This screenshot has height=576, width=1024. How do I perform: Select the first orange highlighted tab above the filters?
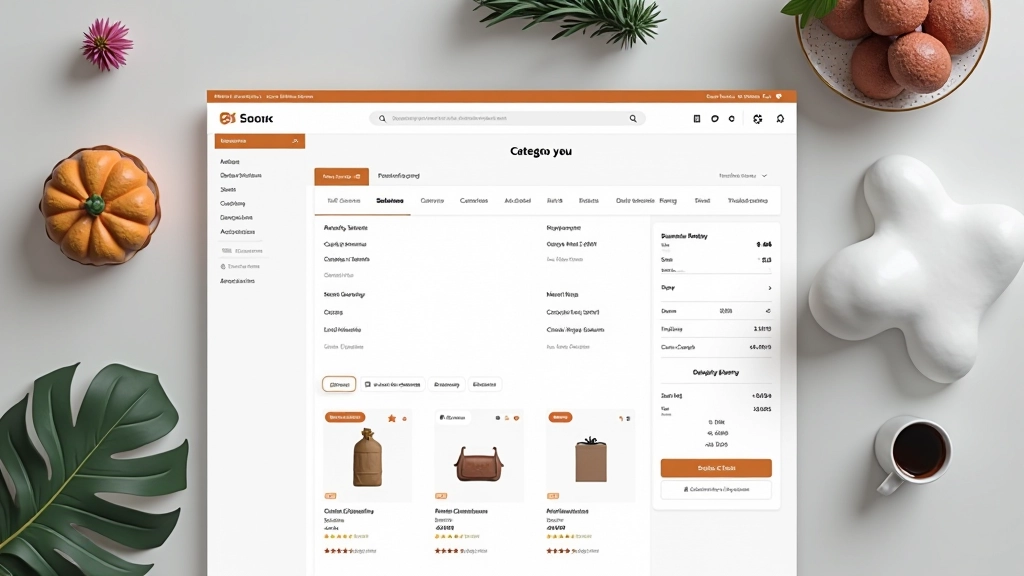click(340, 176)
